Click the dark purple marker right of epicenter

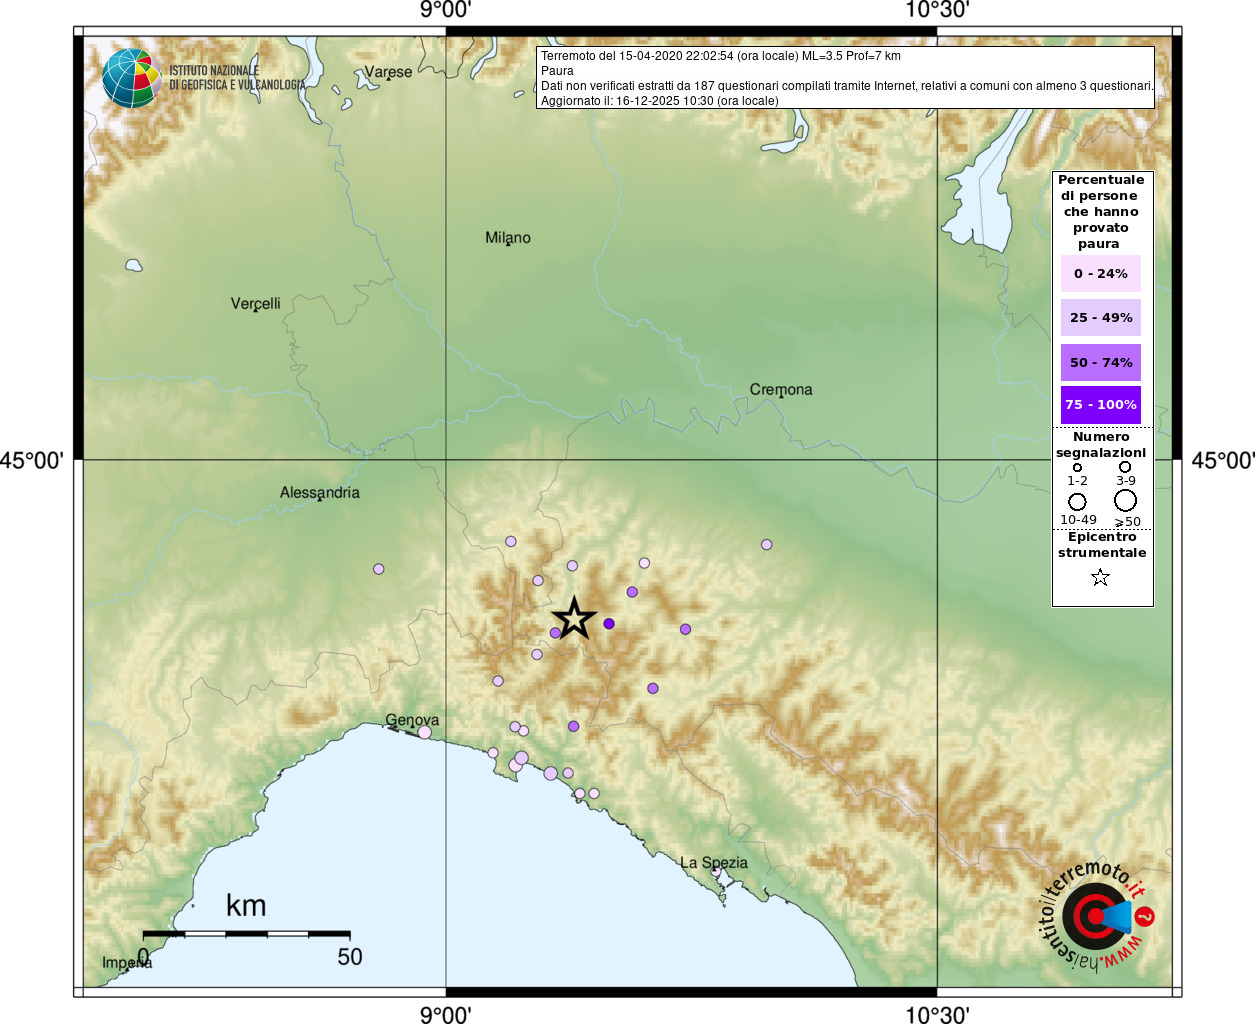(x=609, y=624)
